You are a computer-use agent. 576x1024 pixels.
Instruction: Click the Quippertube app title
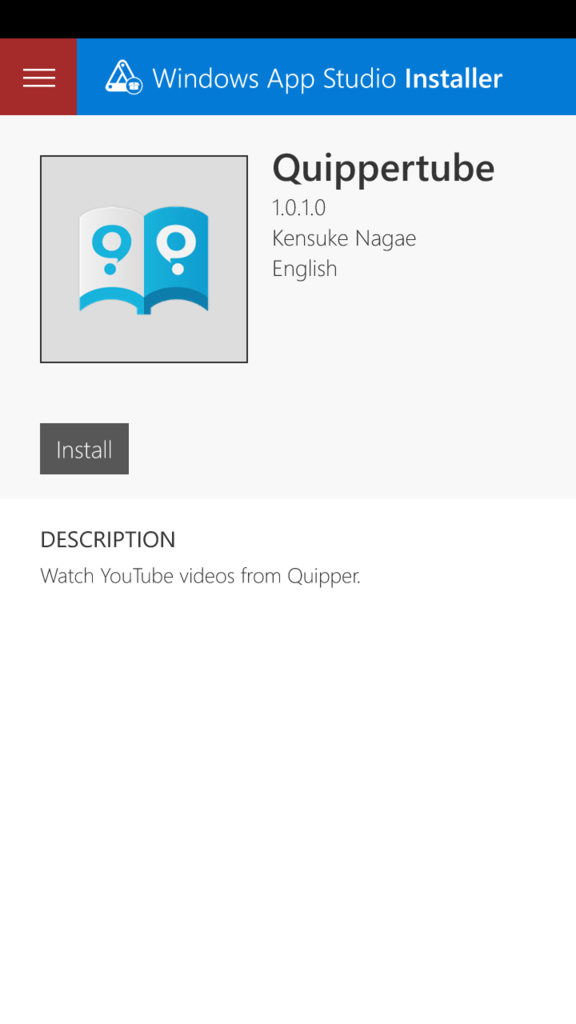pos(383,168)
